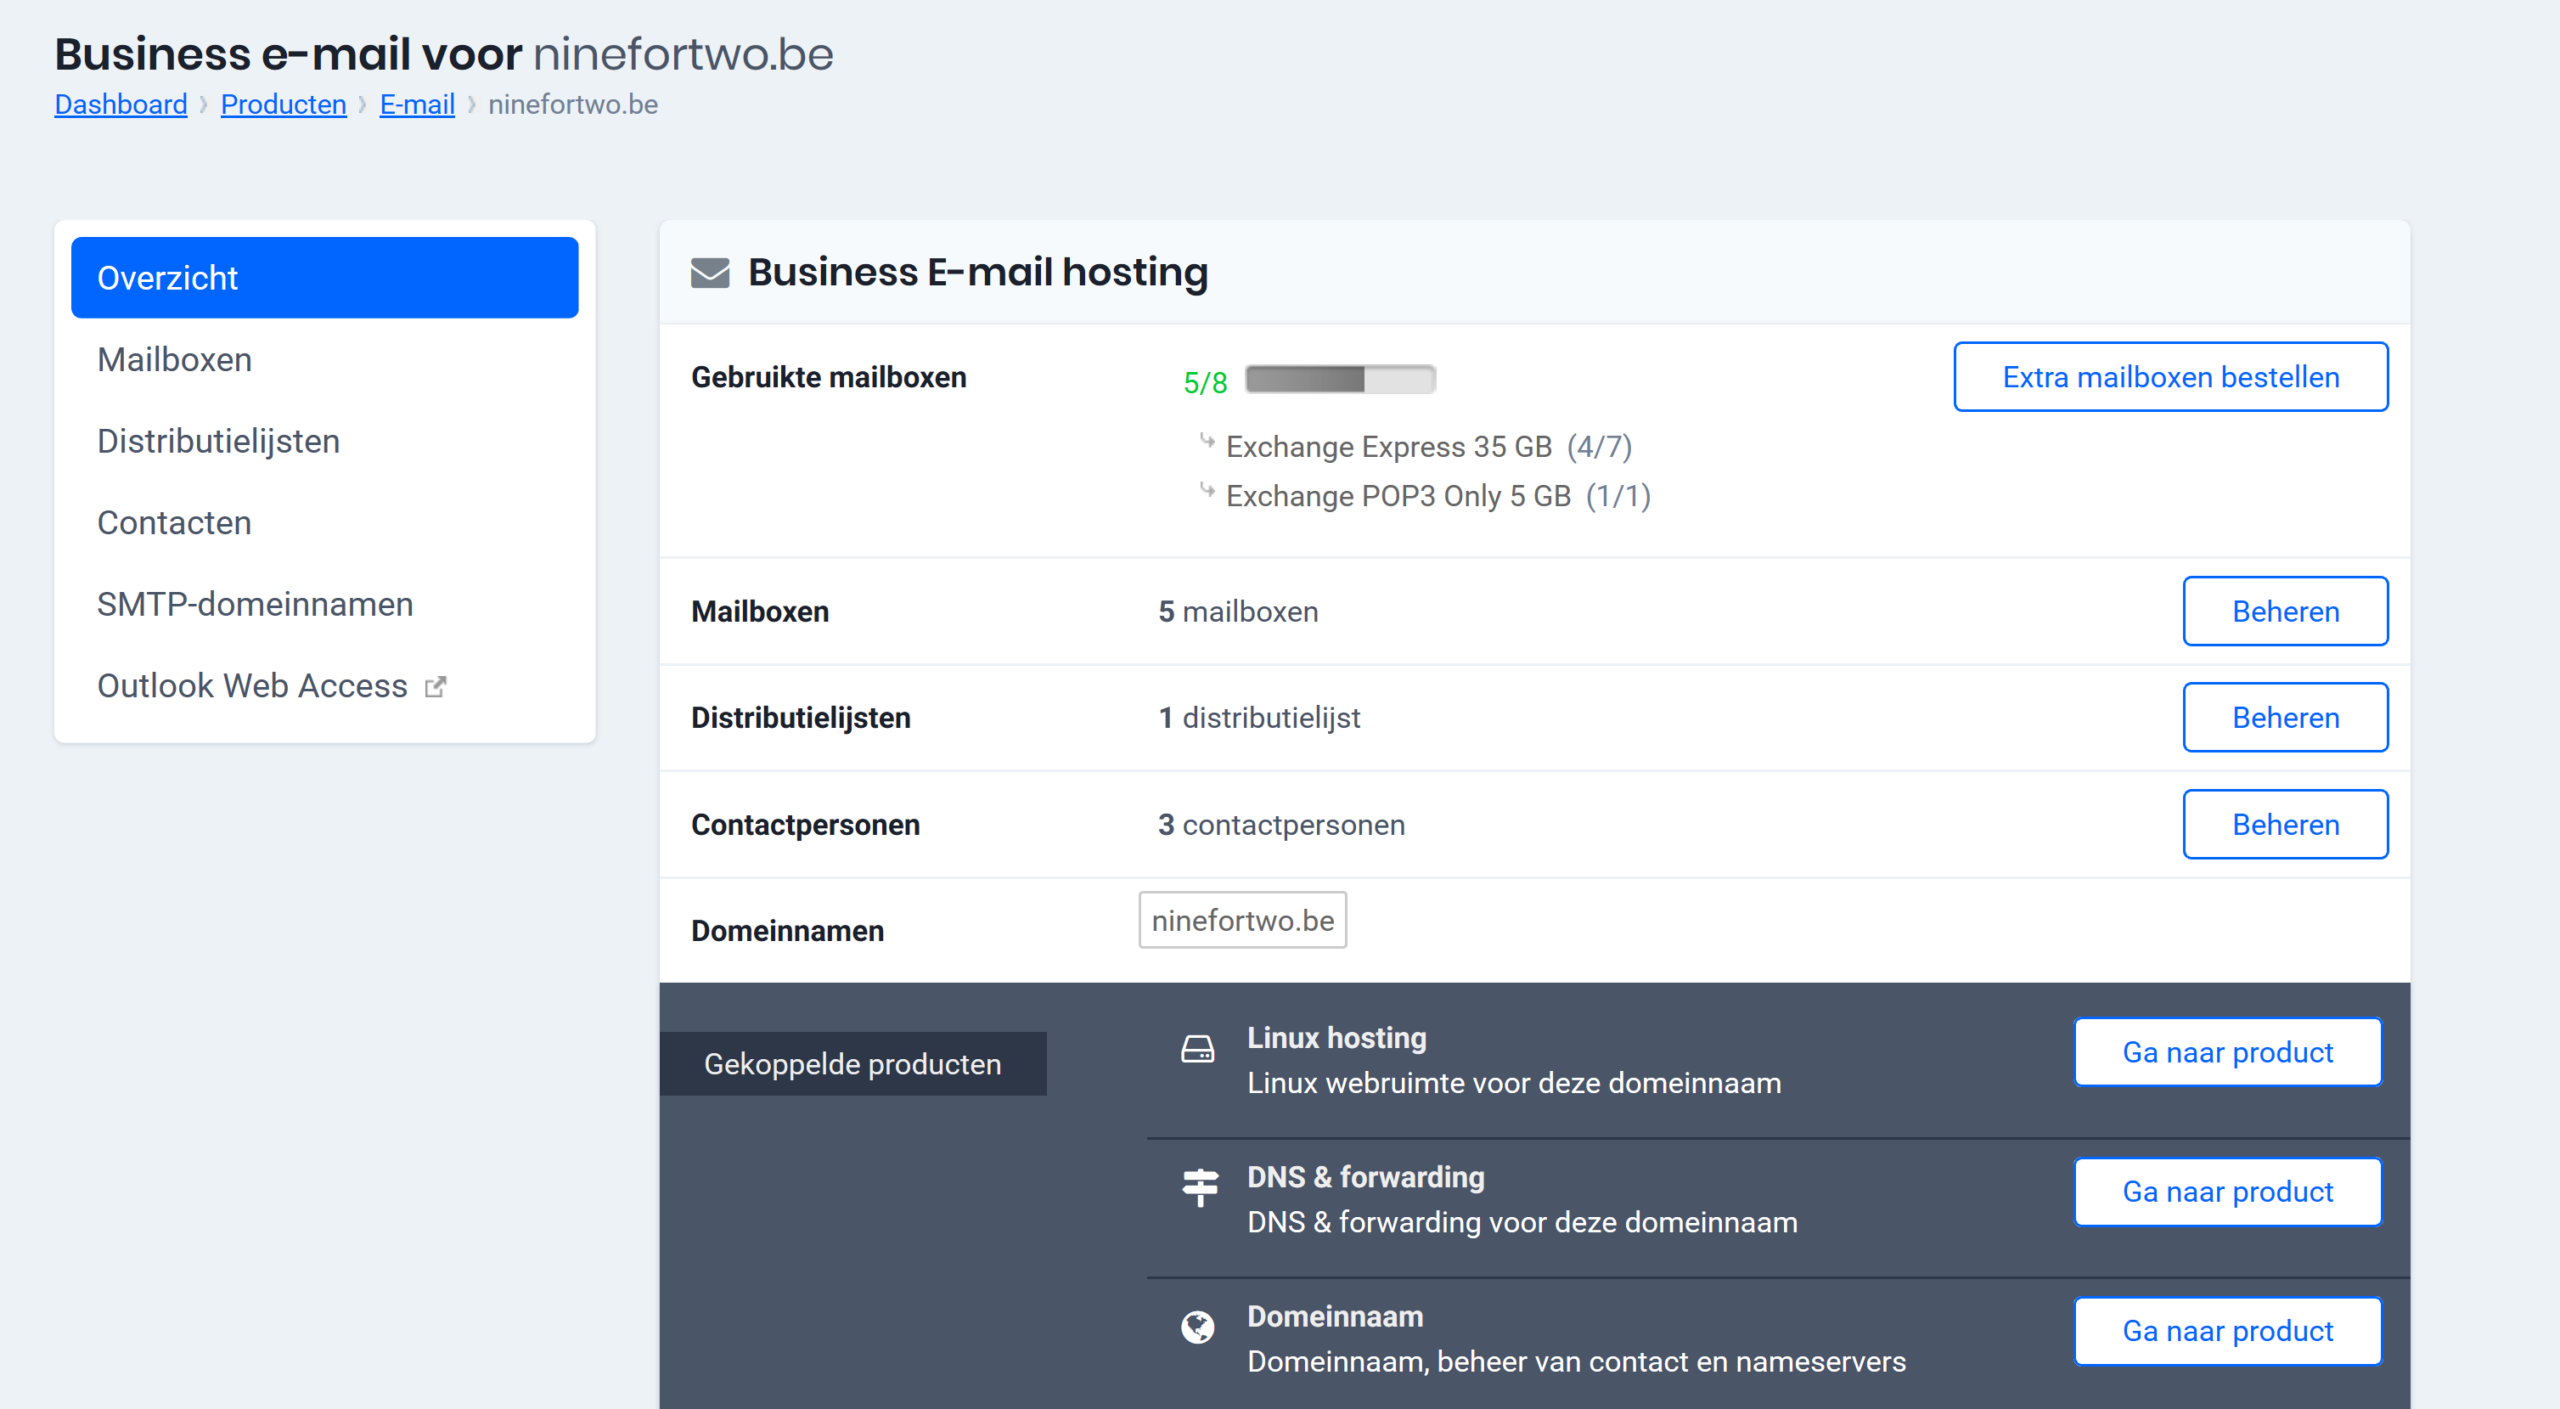Go to product for Domeinnaam
Screen dimensions: 2560x1409
click(2228, 1330)
